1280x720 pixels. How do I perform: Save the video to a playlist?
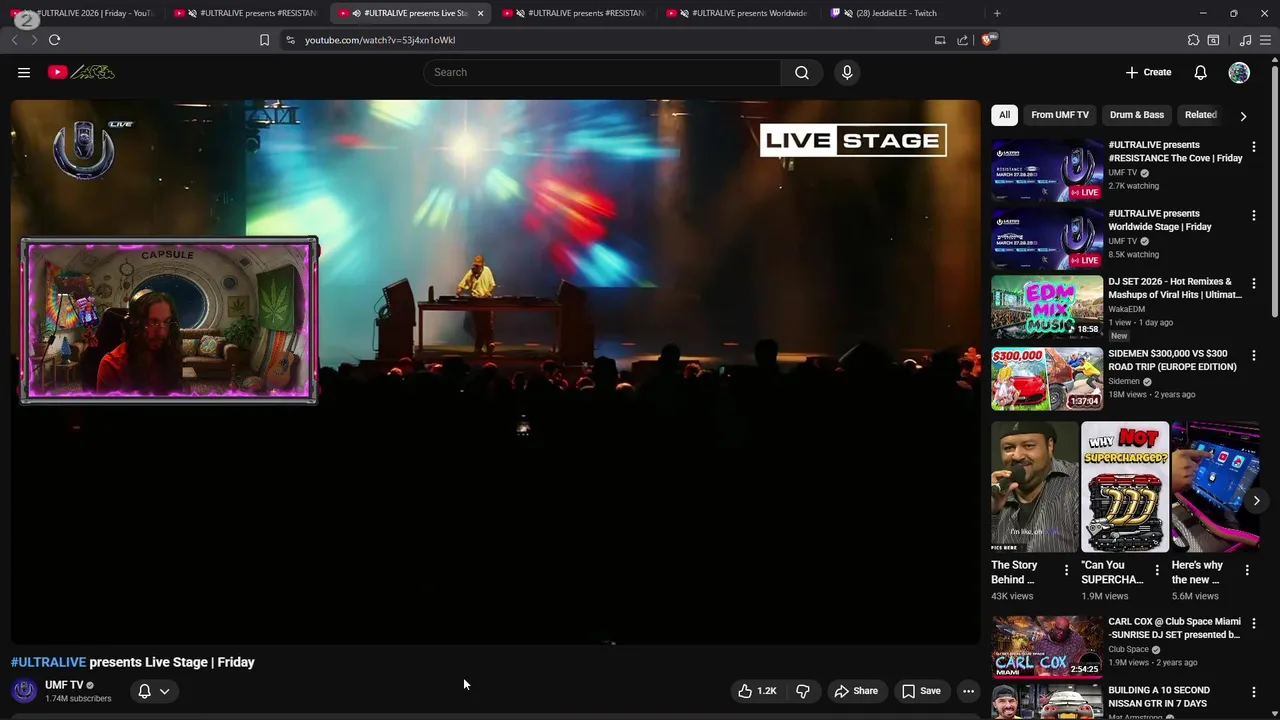[x=921, y=691]
